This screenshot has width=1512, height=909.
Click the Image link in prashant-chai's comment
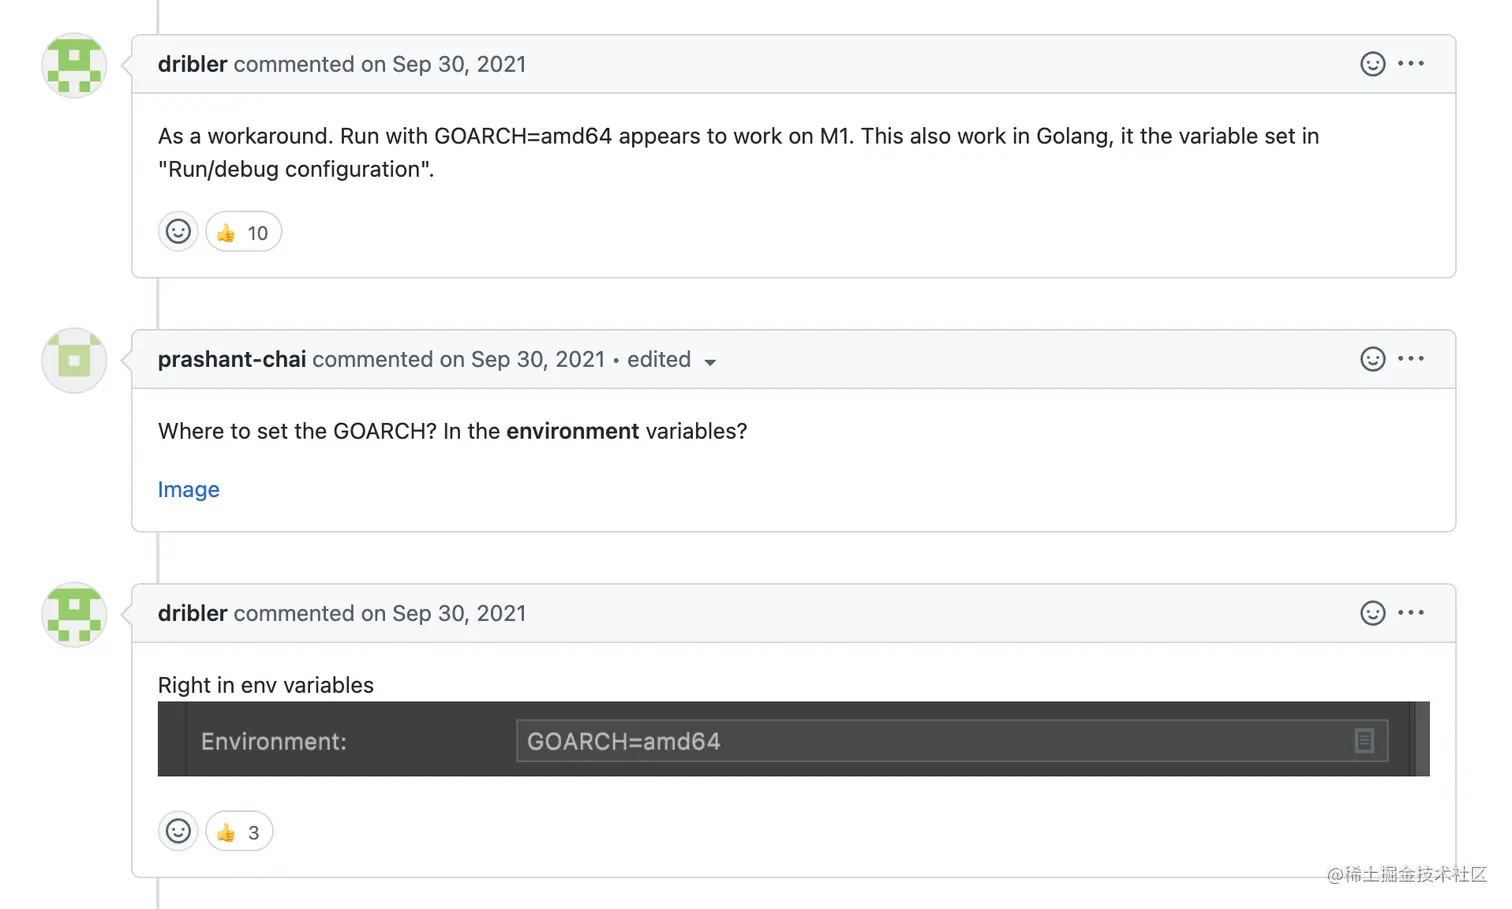(x=188, y=489)
